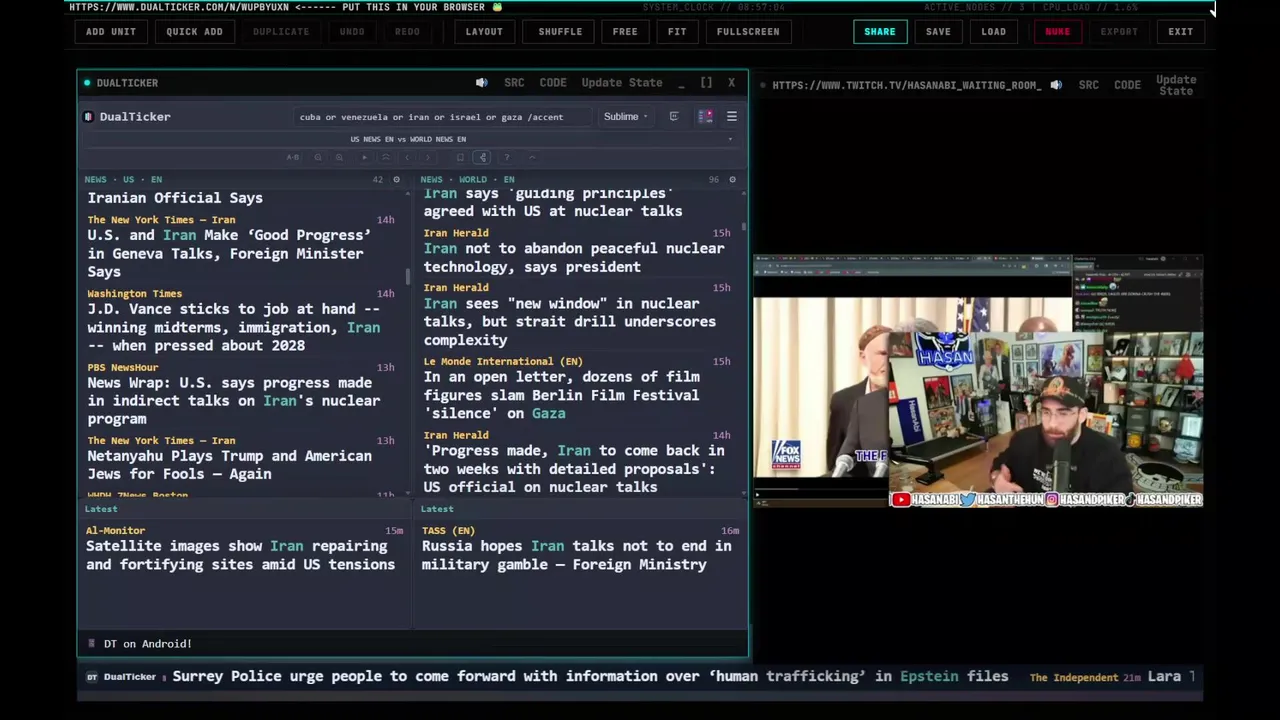Screen dimensions: 1280x720
Task: Open the Sublime theme dropdown
Action: pyautogui.click(x=625, y=117)
